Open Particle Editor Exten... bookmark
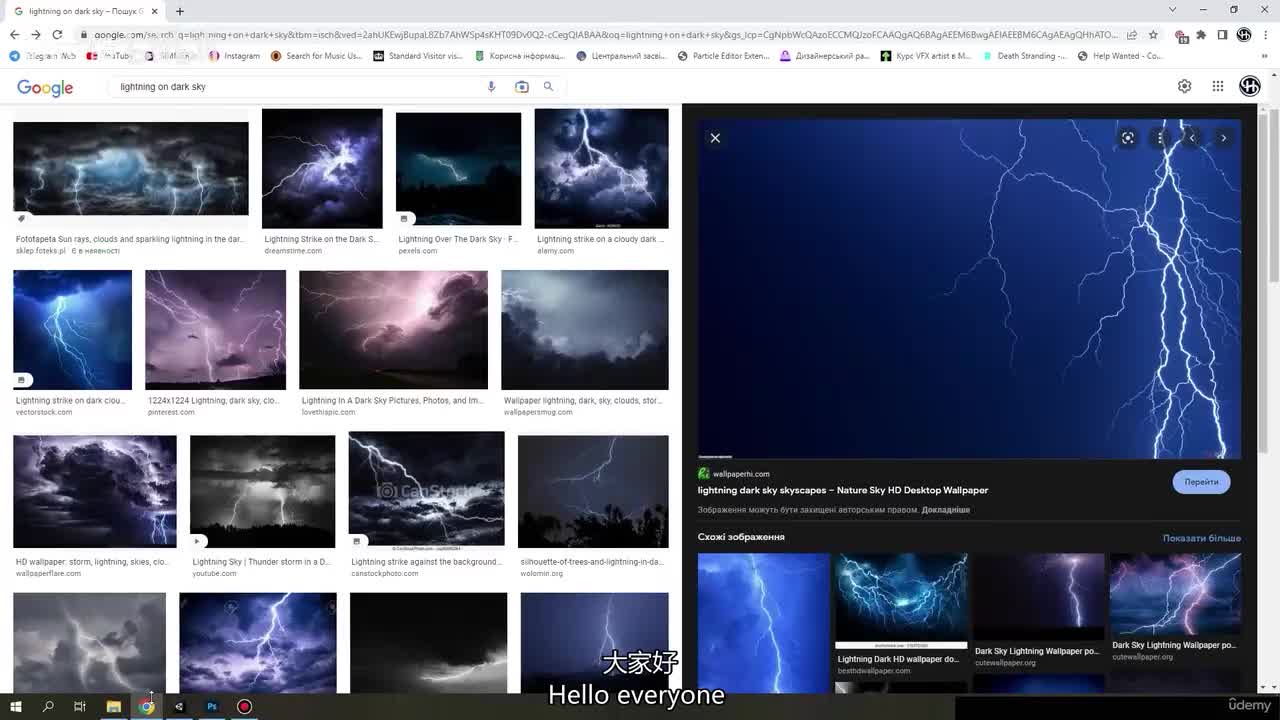 (x=724, y=56)
